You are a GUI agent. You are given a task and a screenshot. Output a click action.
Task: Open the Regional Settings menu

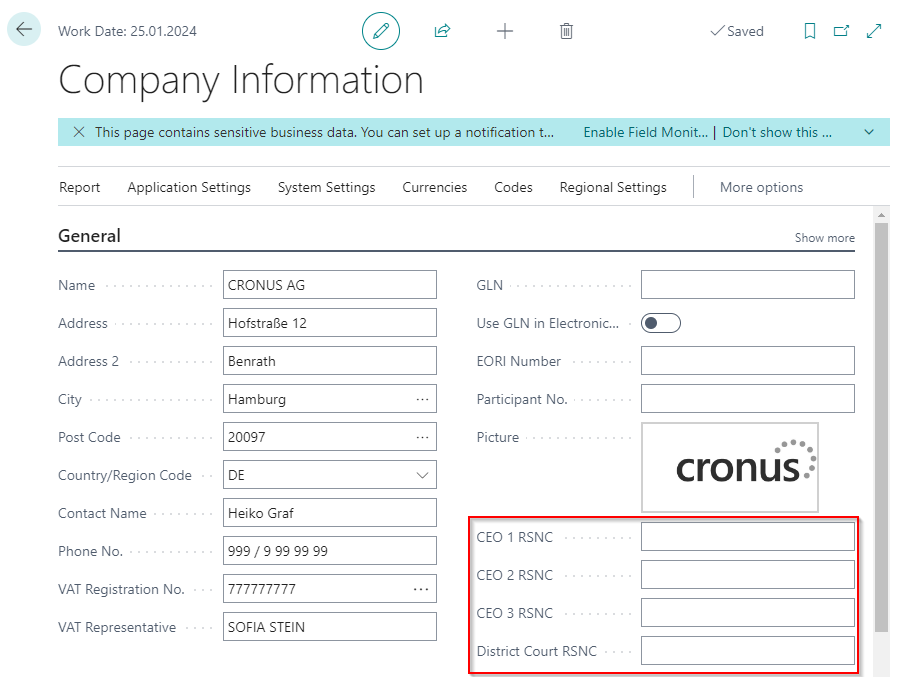(x=613, y=187)
